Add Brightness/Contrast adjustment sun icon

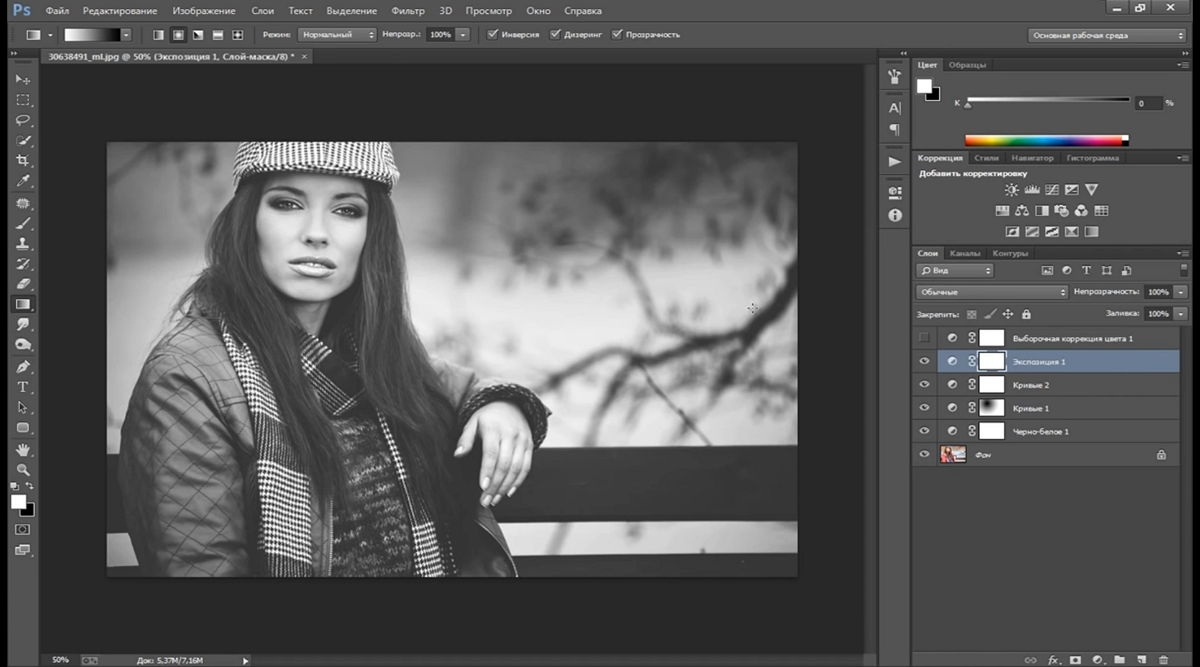point(1012,190)
